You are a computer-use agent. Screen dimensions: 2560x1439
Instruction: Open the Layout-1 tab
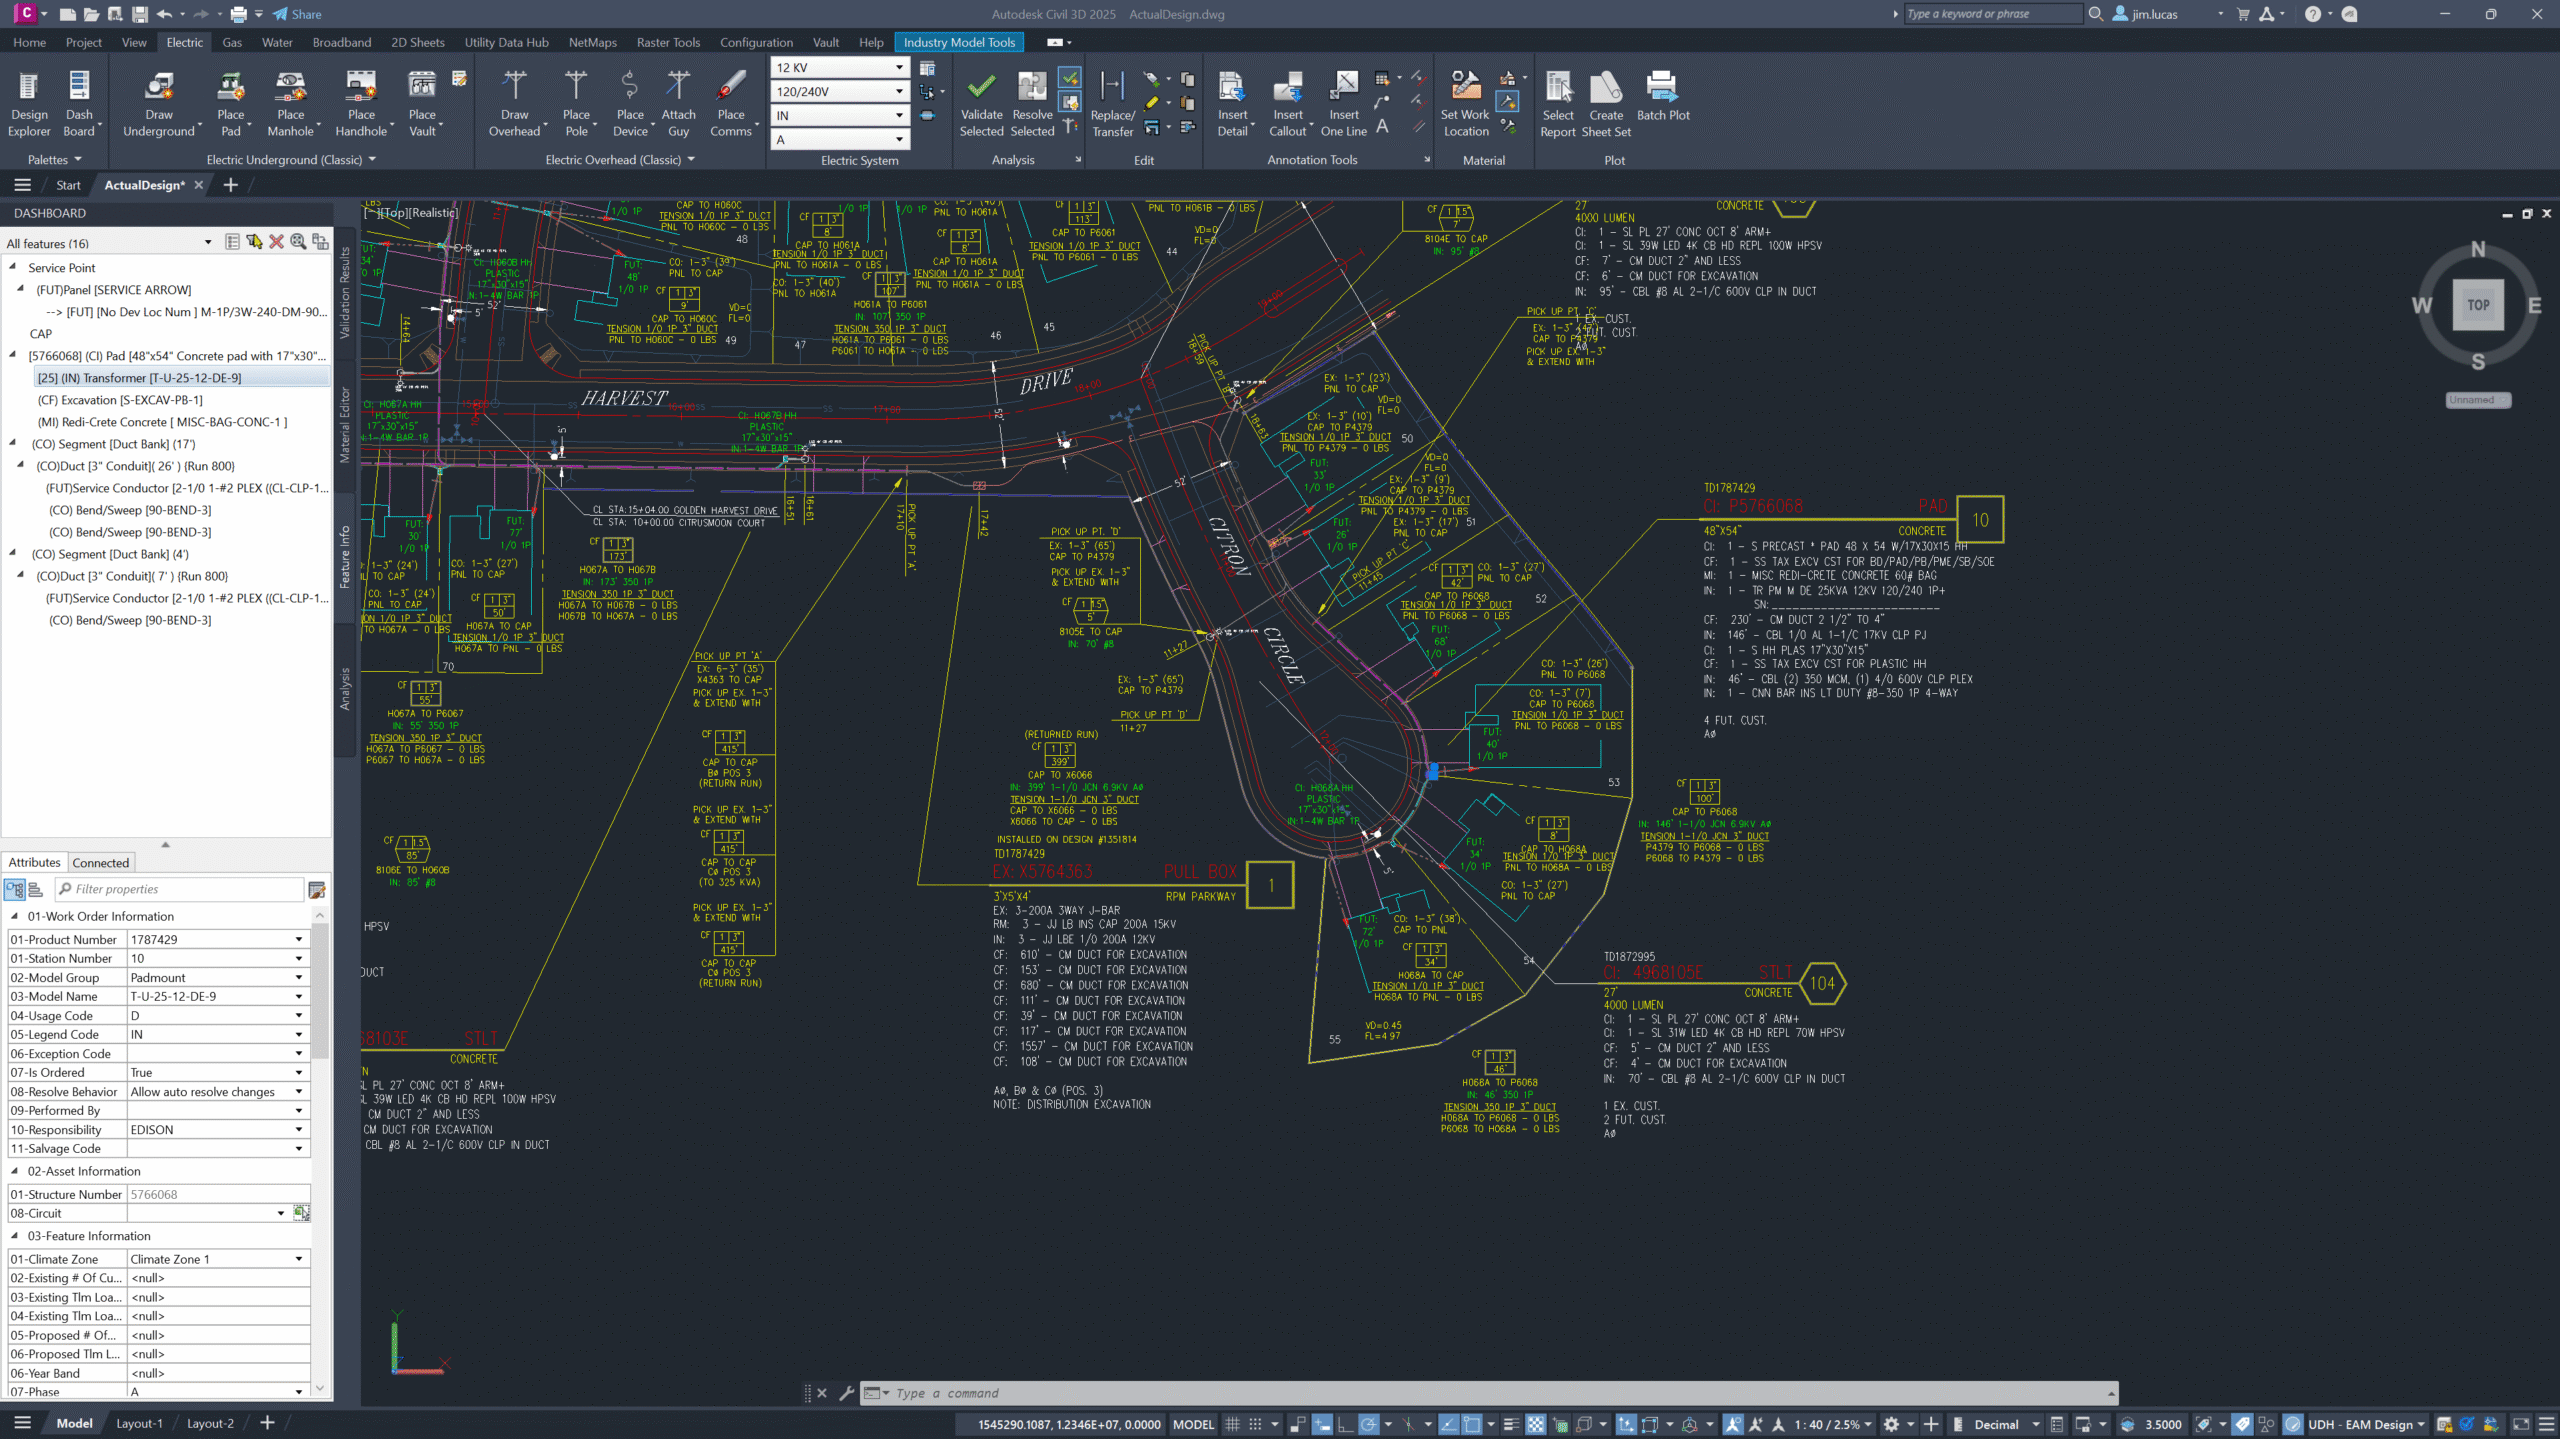[139, 1422]
